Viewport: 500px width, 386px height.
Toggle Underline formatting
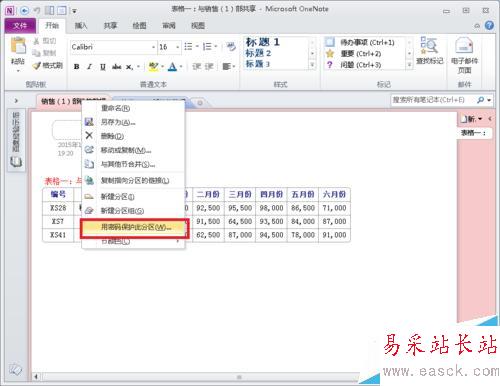click(103, 67)
